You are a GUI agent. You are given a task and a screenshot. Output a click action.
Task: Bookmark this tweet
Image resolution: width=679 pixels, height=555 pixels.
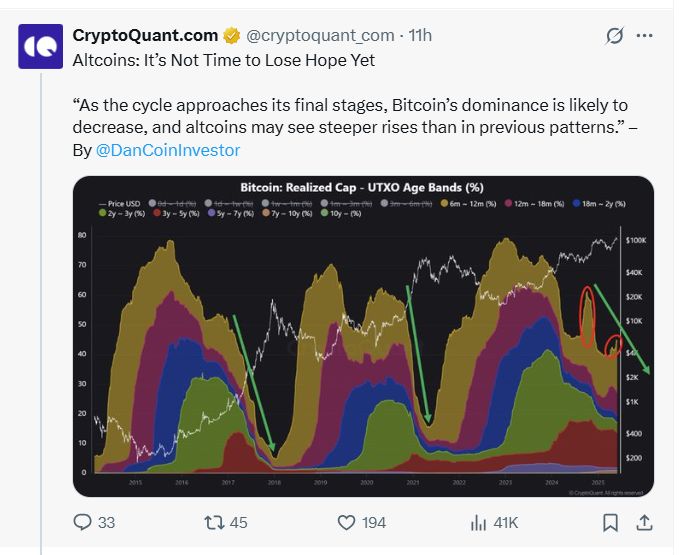point(611,522)
